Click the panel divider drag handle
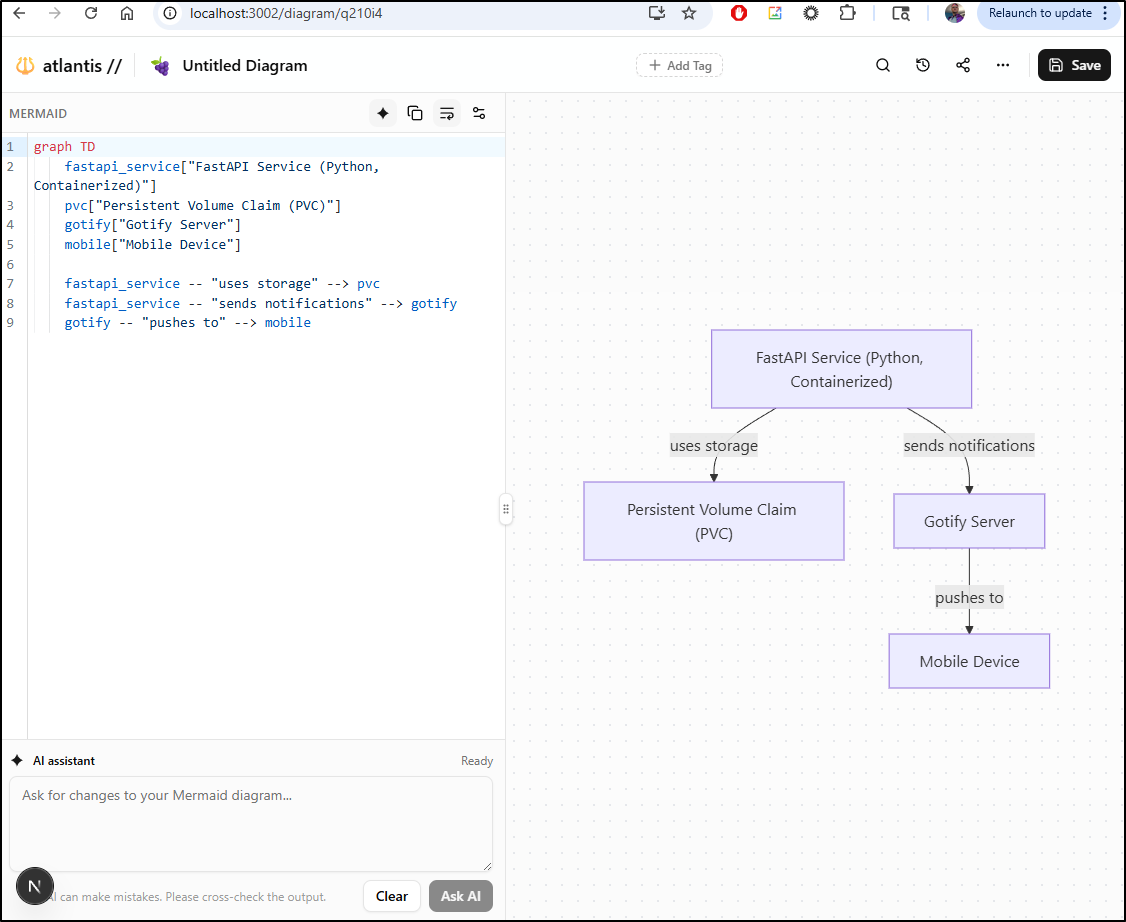This screenshot has width=1126, height=922. click(506, 509)
